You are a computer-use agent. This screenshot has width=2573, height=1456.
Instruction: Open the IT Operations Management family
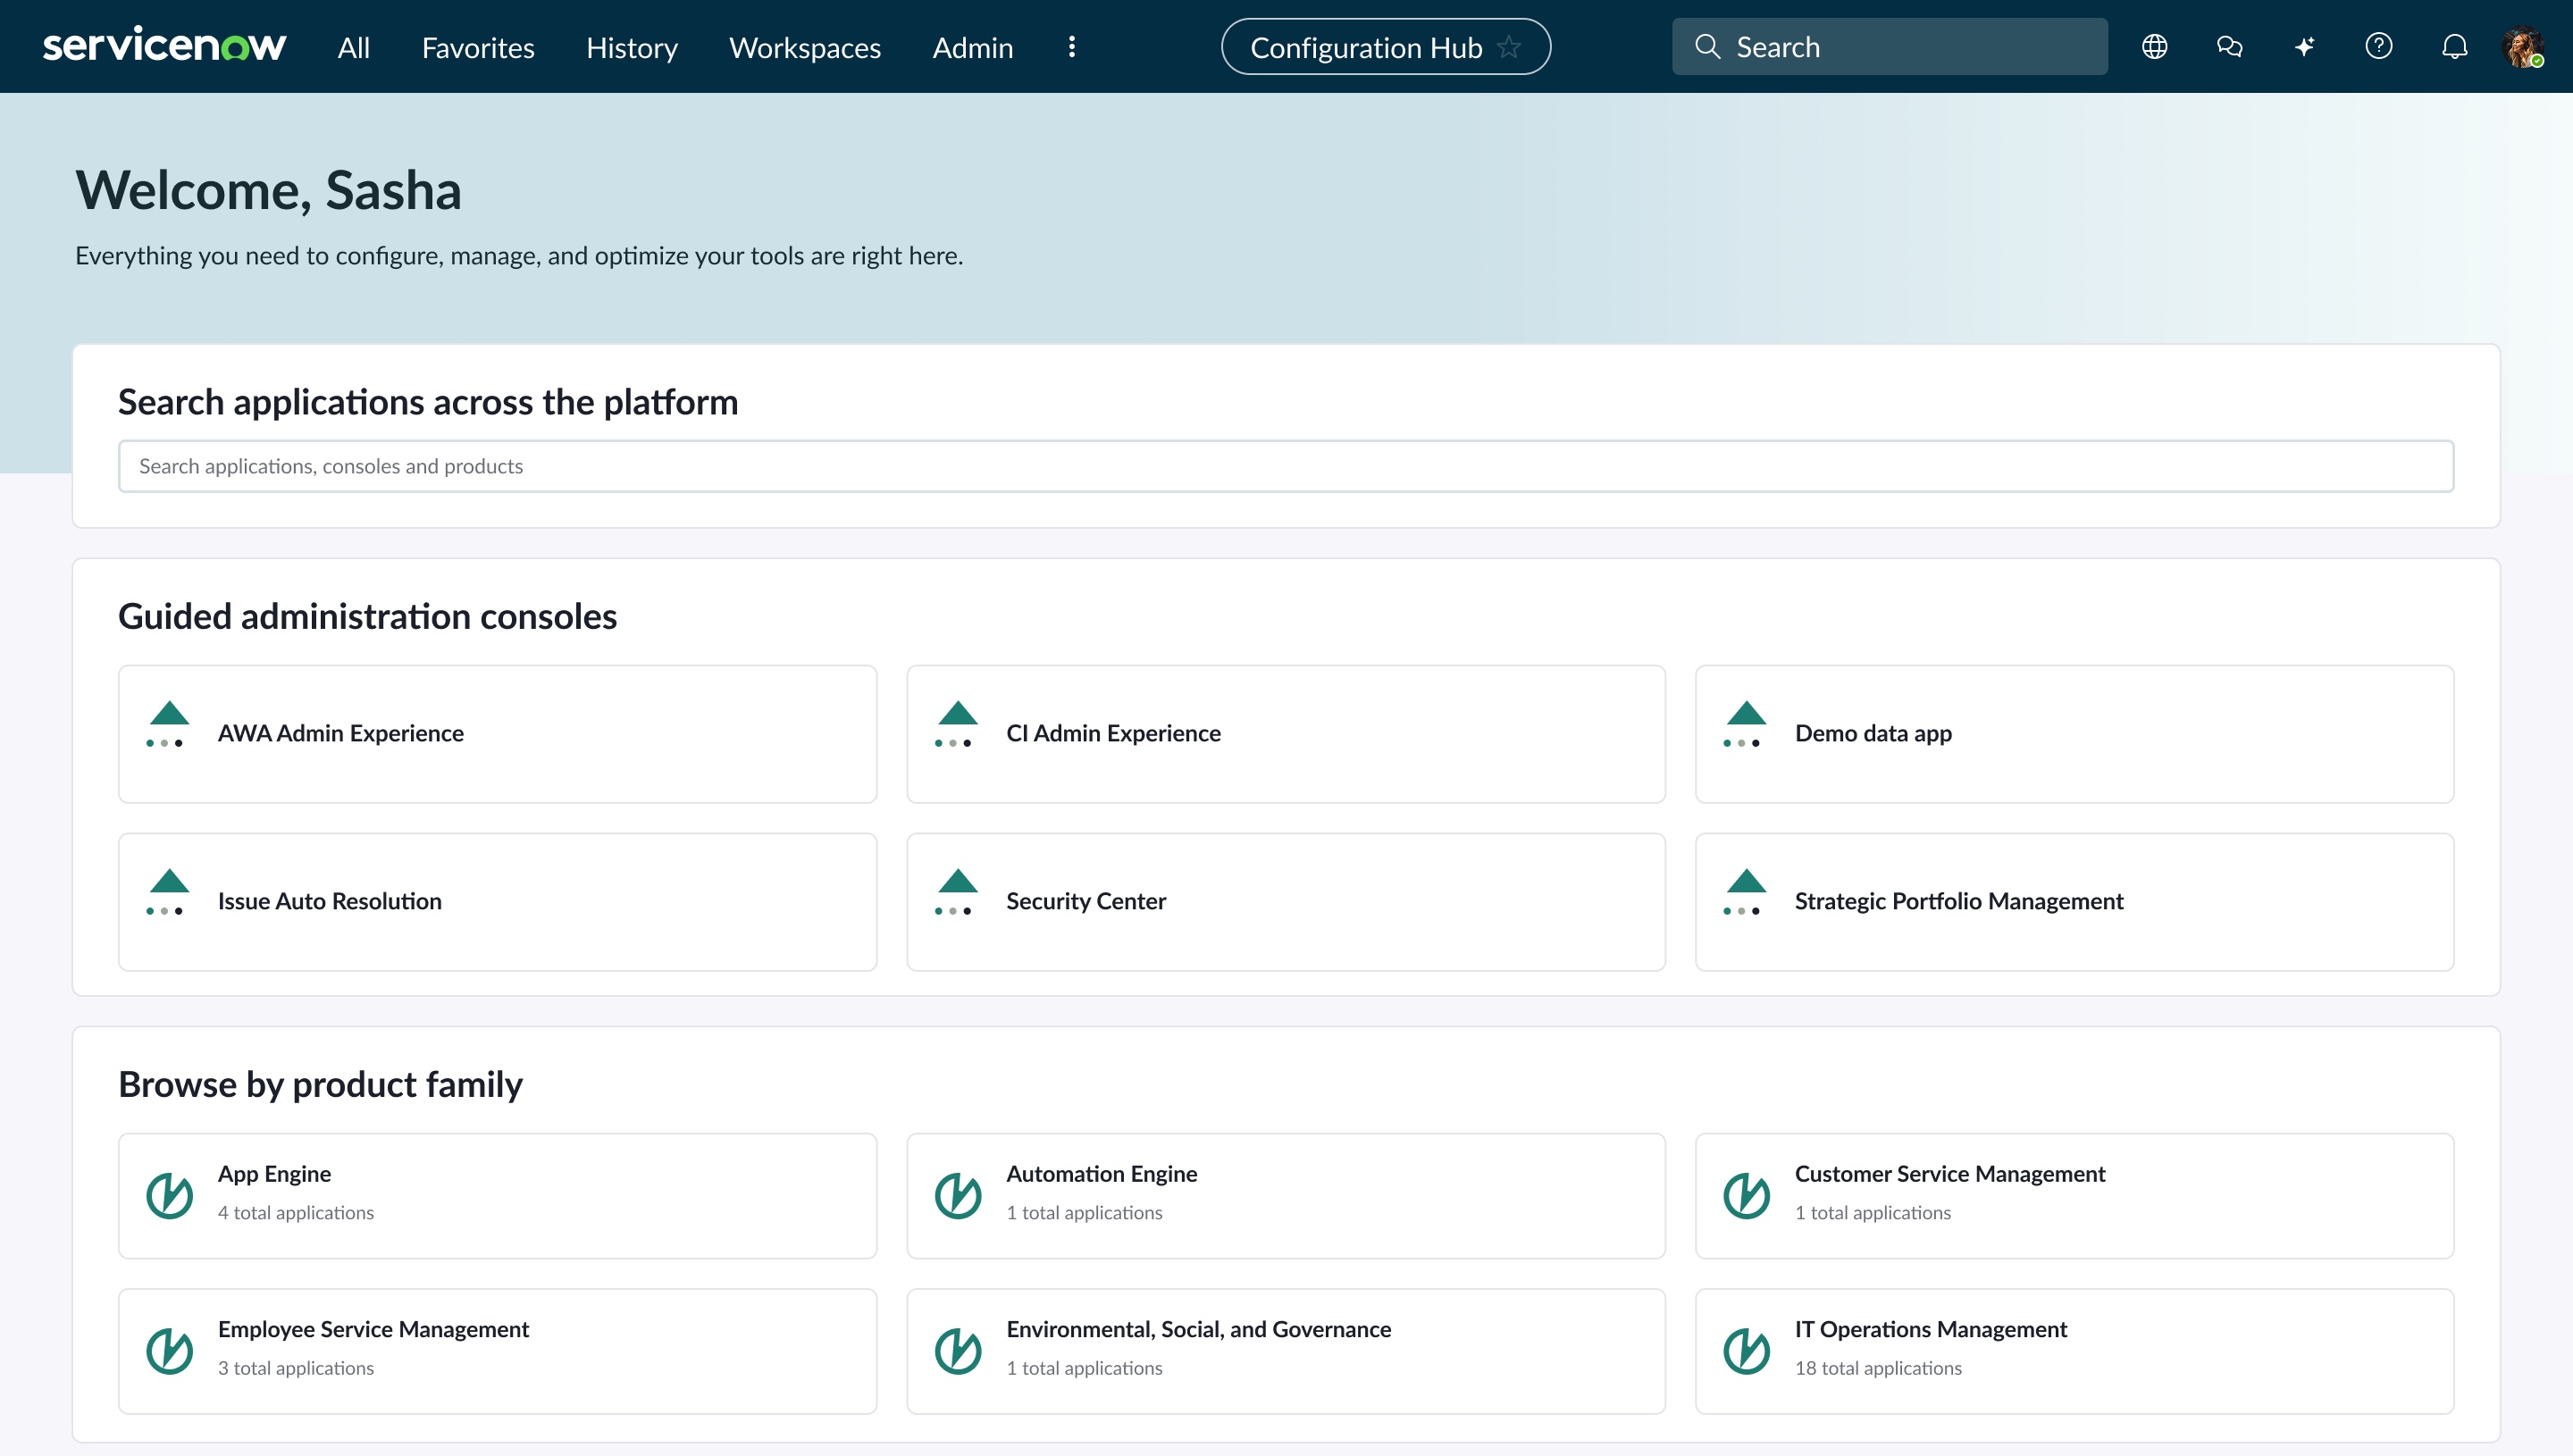pyautogui.click(x=2075, y=1352)
